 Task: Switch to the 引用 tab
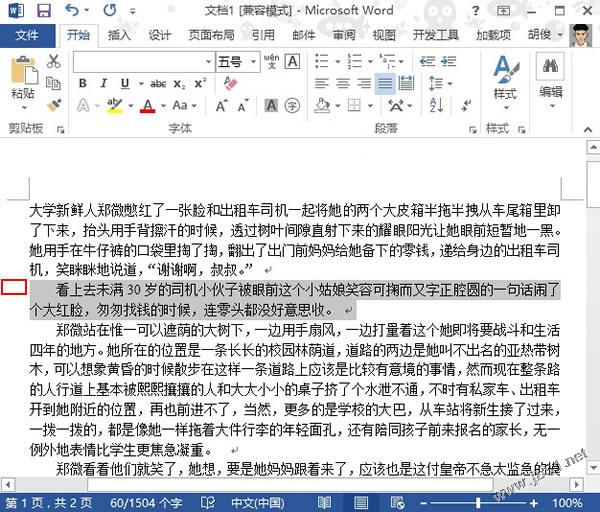[x=263, y=35]
